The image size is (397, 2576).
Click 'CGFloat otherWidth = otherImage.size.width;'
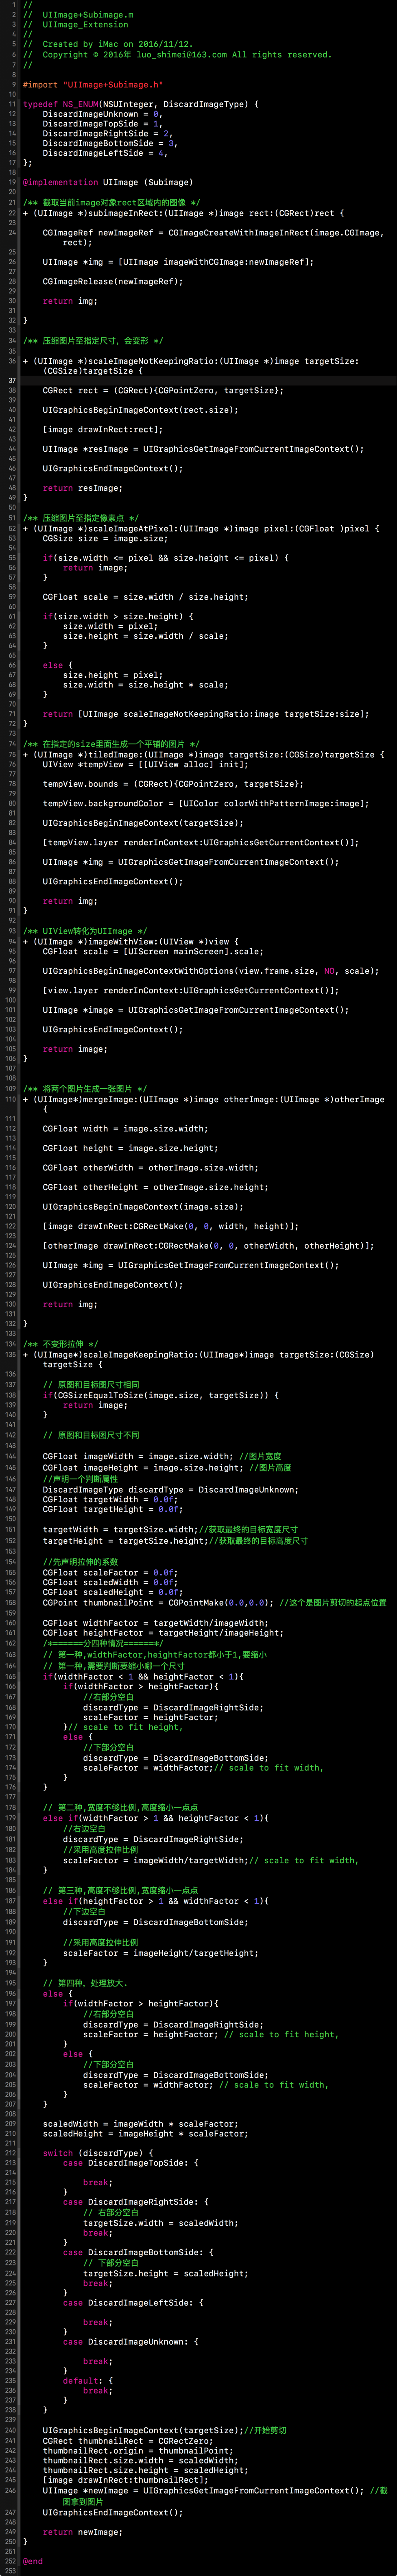coord(151,1168)
